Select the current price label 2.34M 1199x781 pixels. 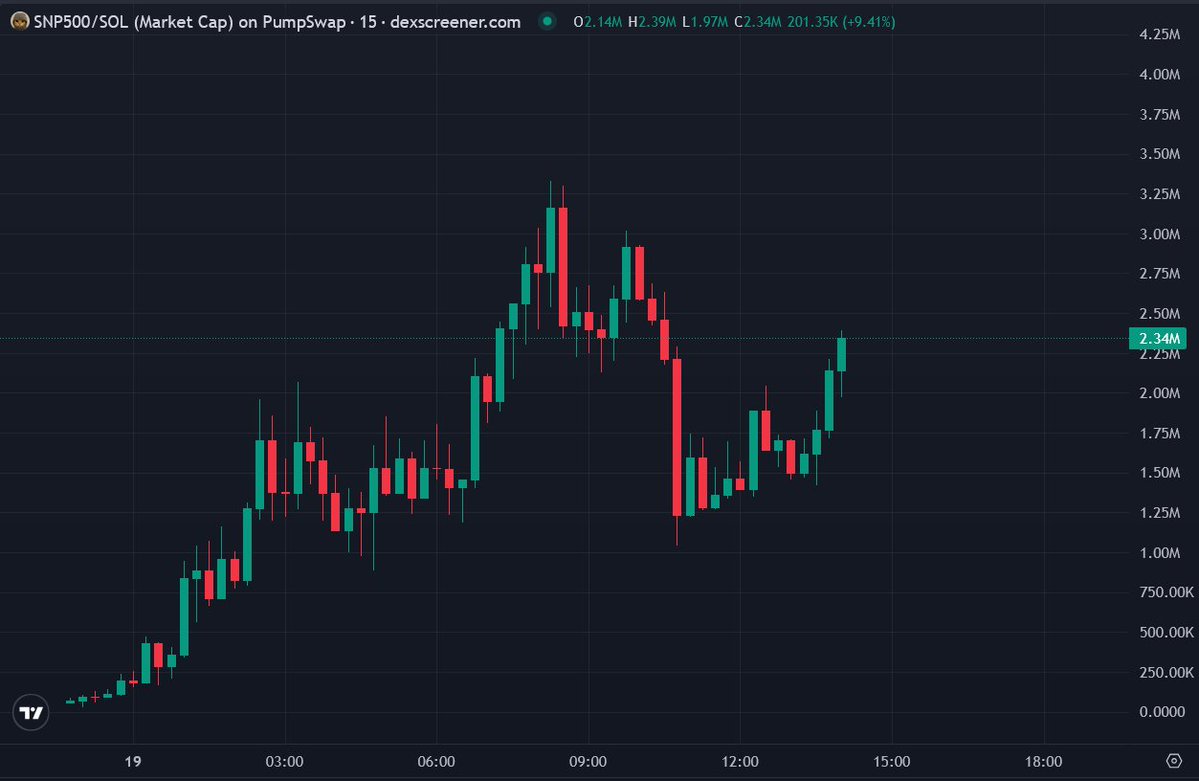point(1158,338)
